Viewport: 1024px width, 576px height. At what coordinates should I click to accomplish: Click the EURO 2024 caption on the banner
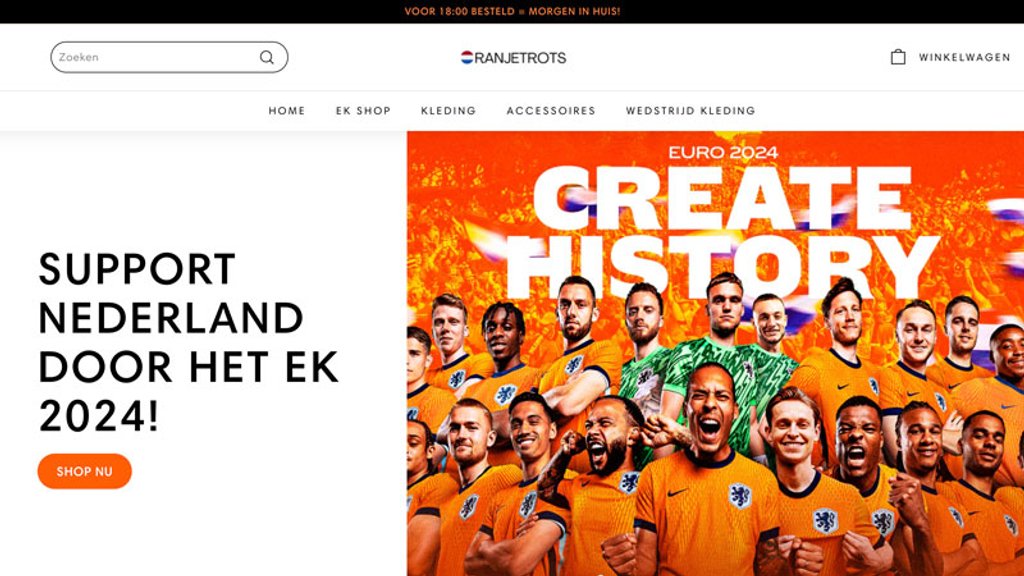click(x=723, y=153)
